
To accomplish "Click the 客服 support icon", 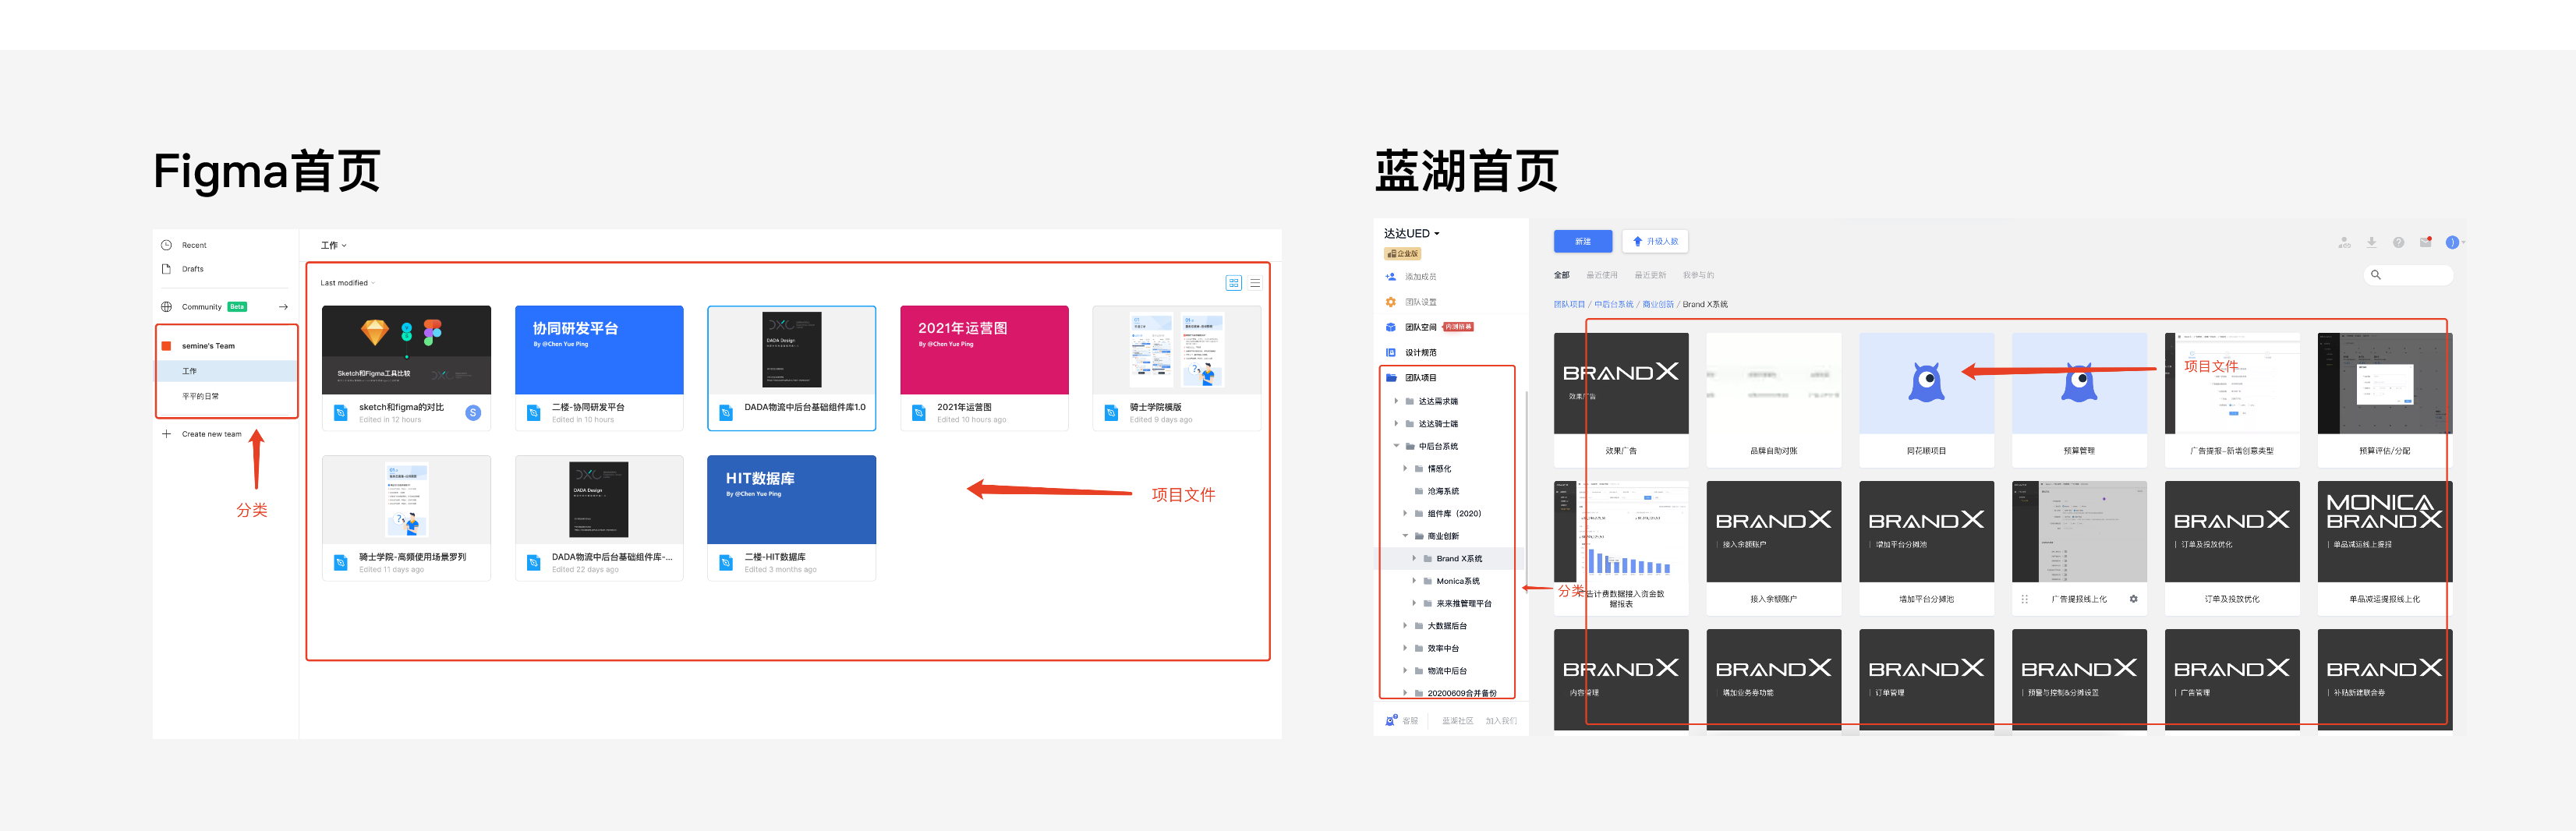I will click(x=1391, y=720).
